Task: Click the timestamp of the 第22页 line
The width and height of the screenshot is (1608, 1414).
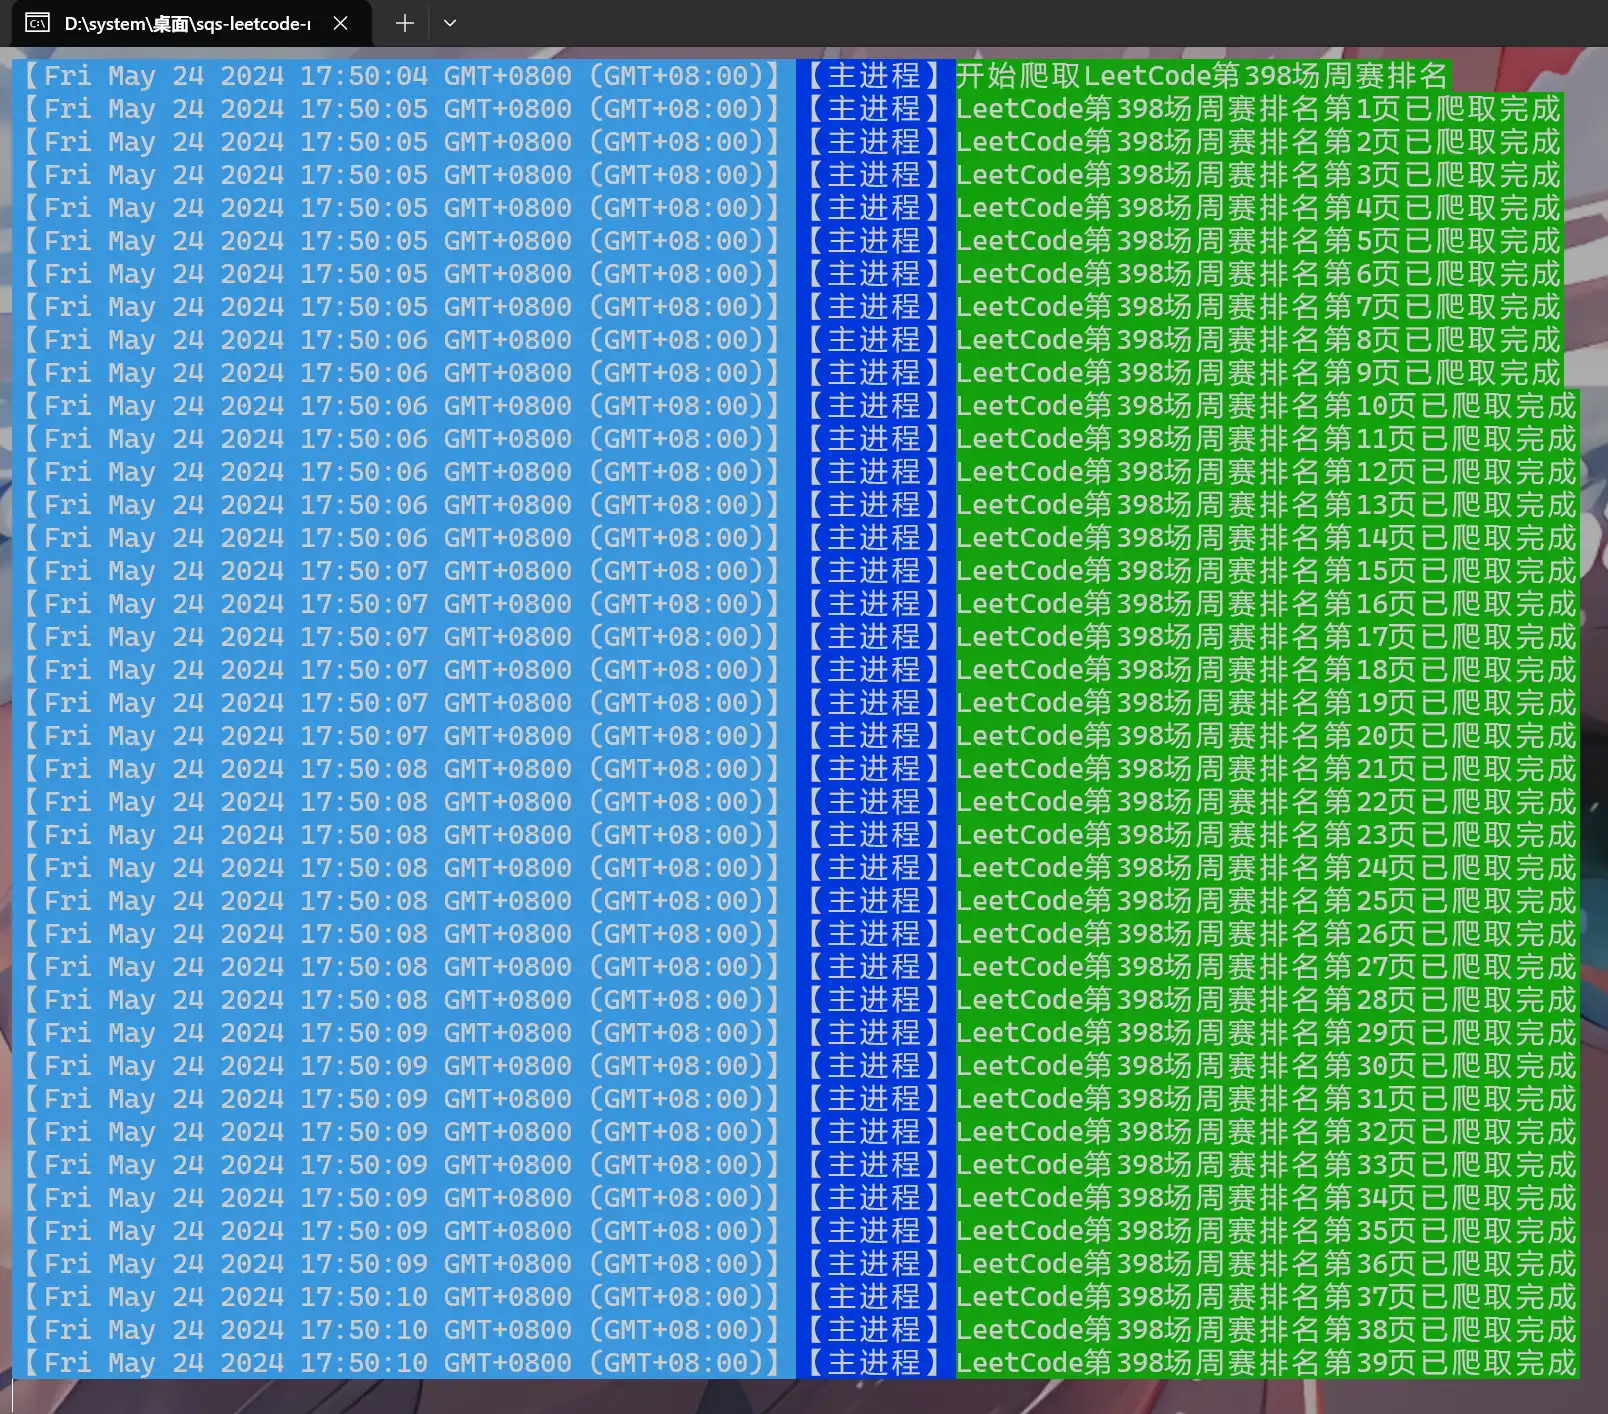Action: pos(400,802)
